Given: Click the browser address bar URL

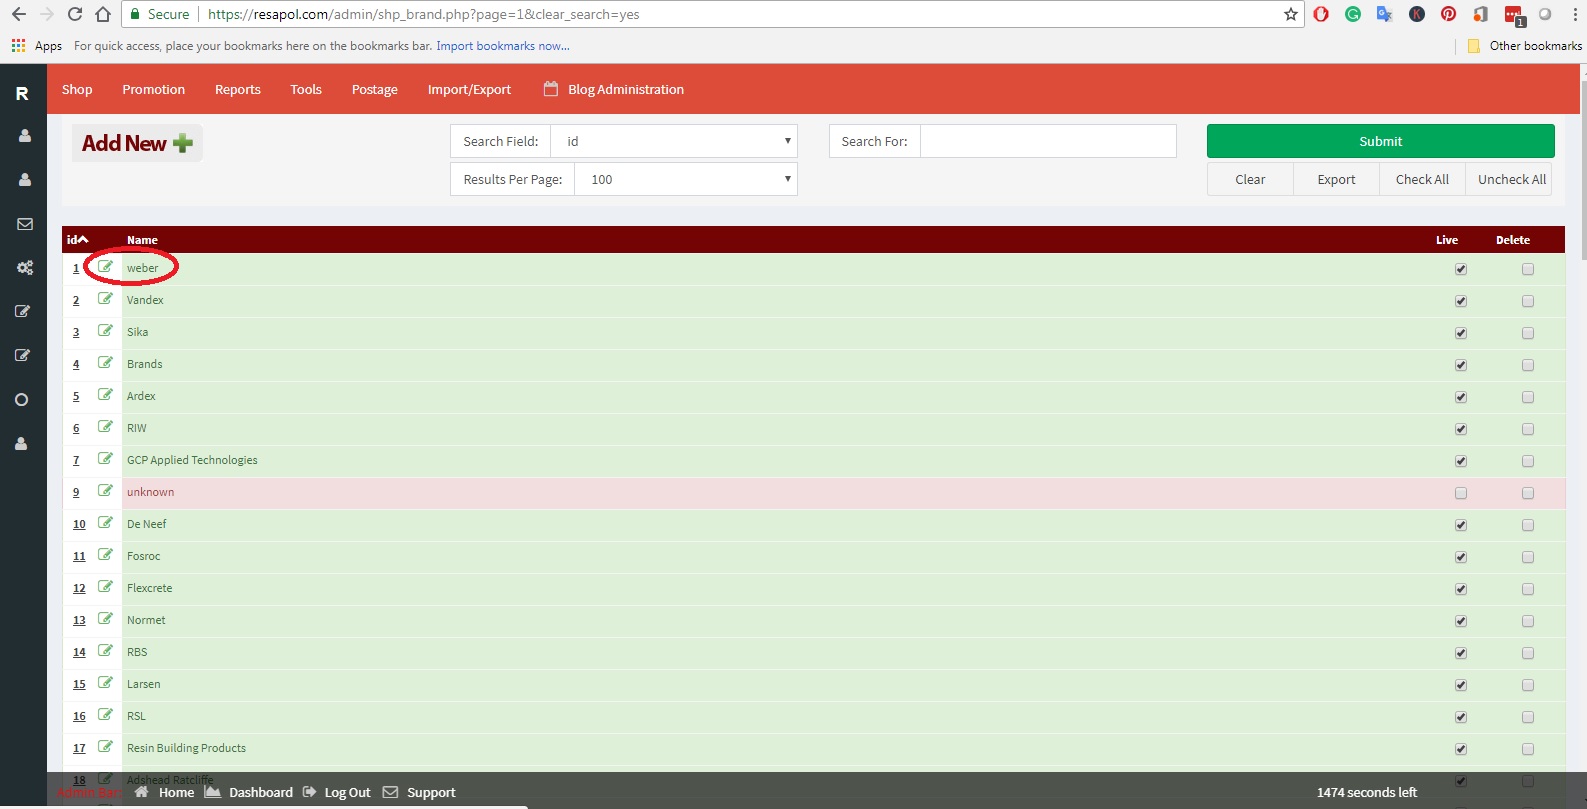Looking at the screenshot, I should [x=423, y=14].
